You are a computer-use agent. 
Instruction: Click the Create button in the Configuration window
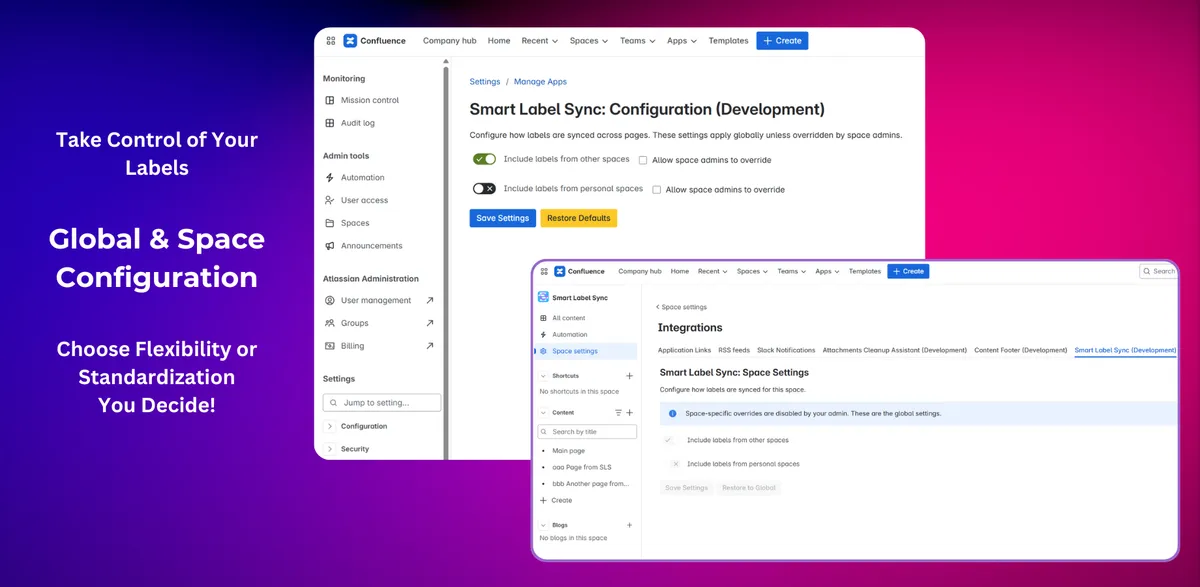pyautogui.click(x=782, y=41)
